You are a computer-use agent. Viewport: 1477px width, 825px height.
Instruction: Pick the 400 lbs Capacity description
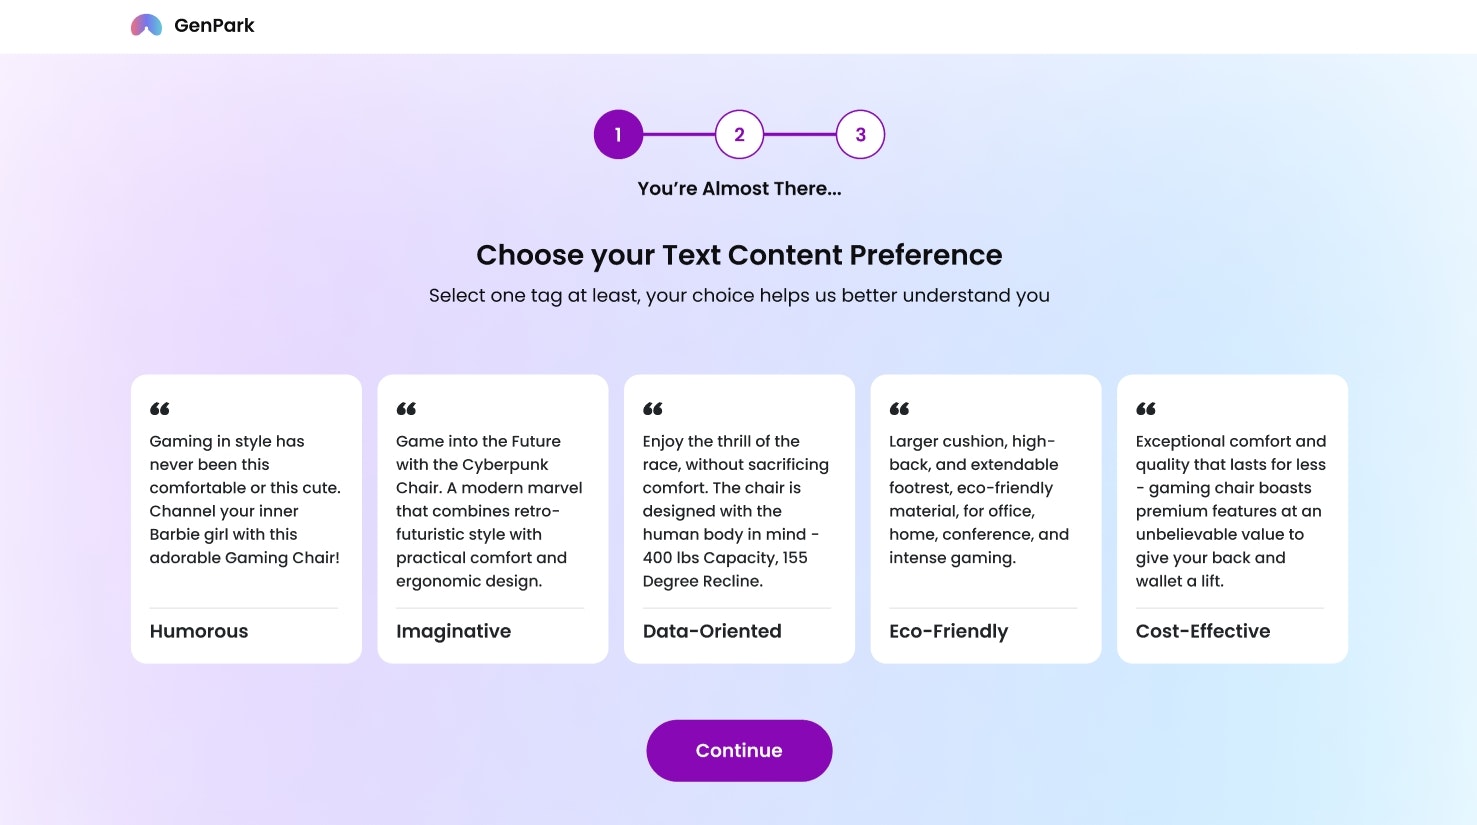click(736, 511)
